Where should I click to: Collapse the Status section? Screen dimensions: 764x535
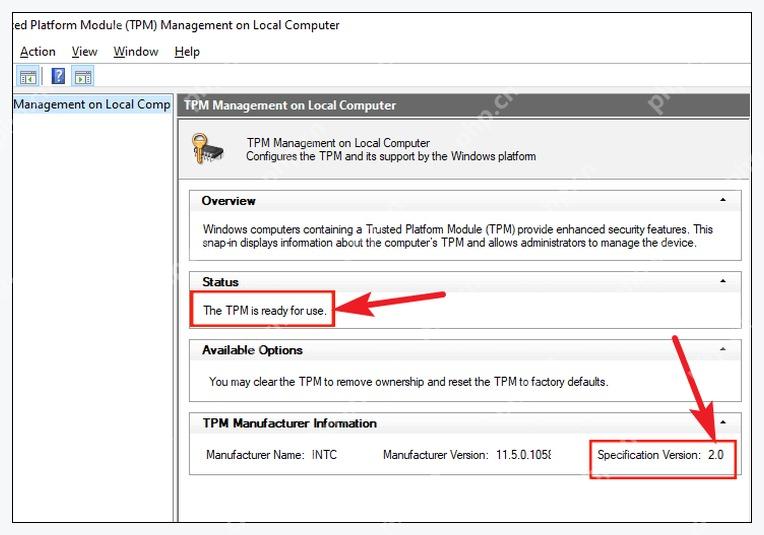(x=723, y=281)
